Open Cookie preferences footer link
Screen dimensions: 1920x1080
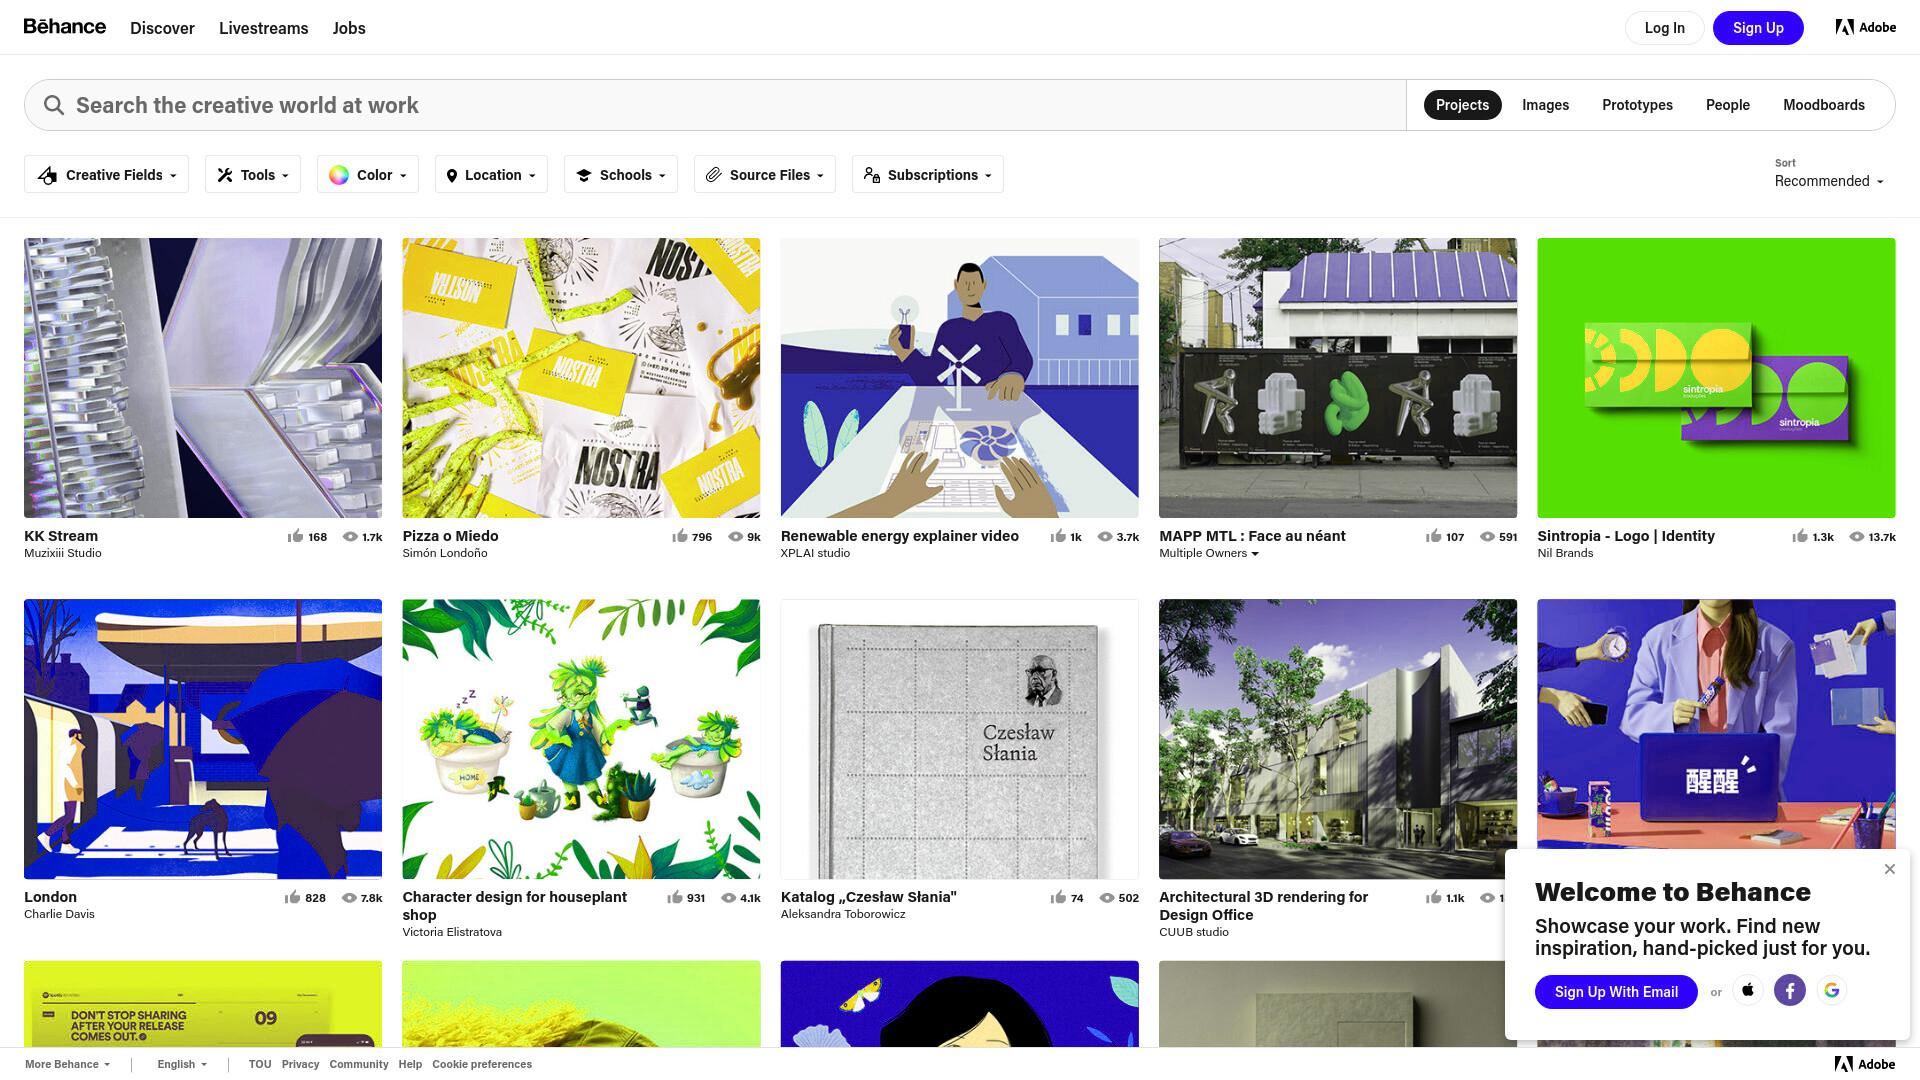pyautogui.click(x=482, y=1064)
